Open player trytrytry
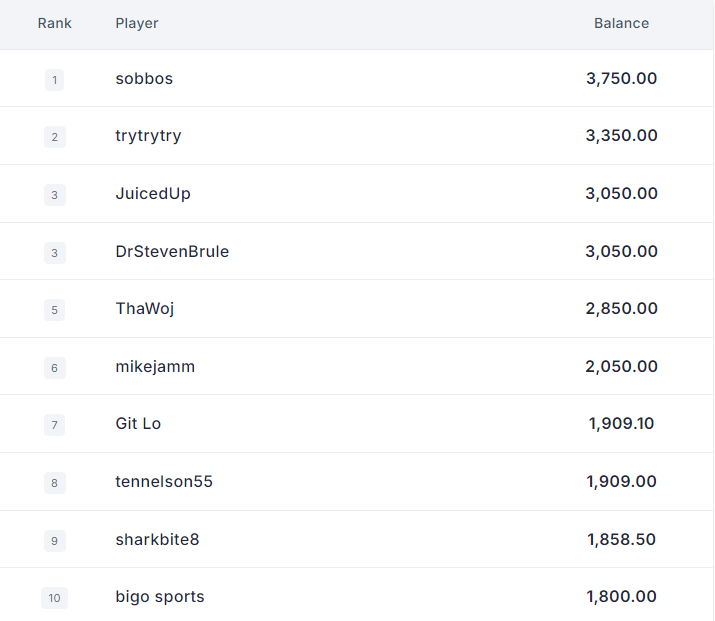This screenshot has width=715, height=621. point(148,136)
